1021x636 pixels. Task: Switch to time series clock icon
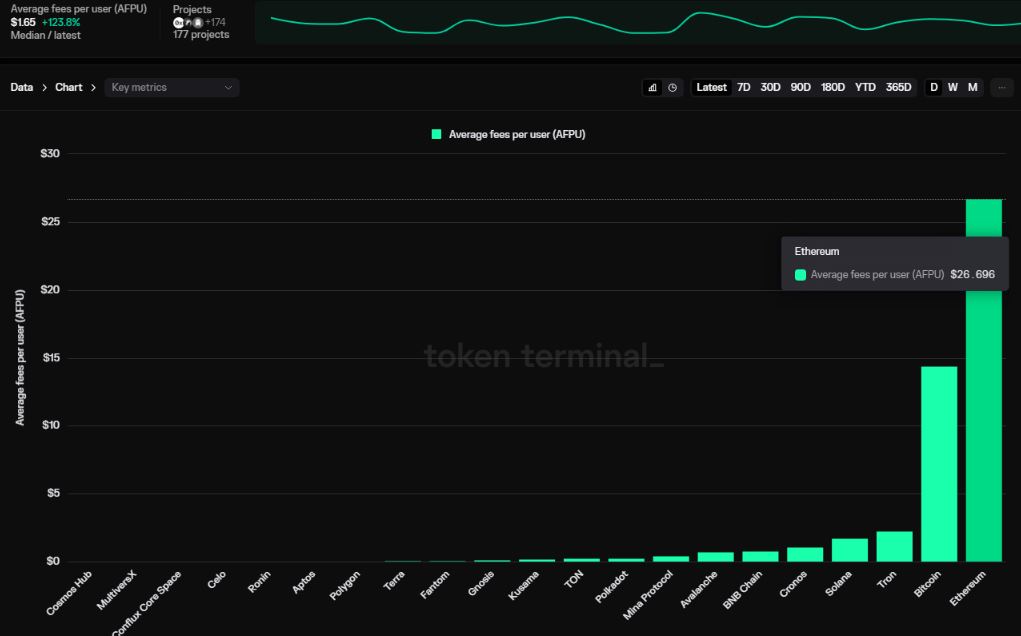[672, 87]
